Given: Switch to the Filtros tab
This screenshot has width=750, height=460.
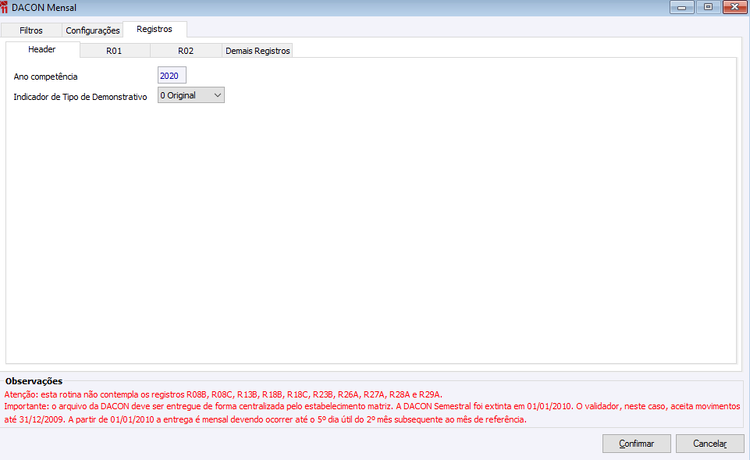Looking at the screenshot, I should (x=31, y=30).
